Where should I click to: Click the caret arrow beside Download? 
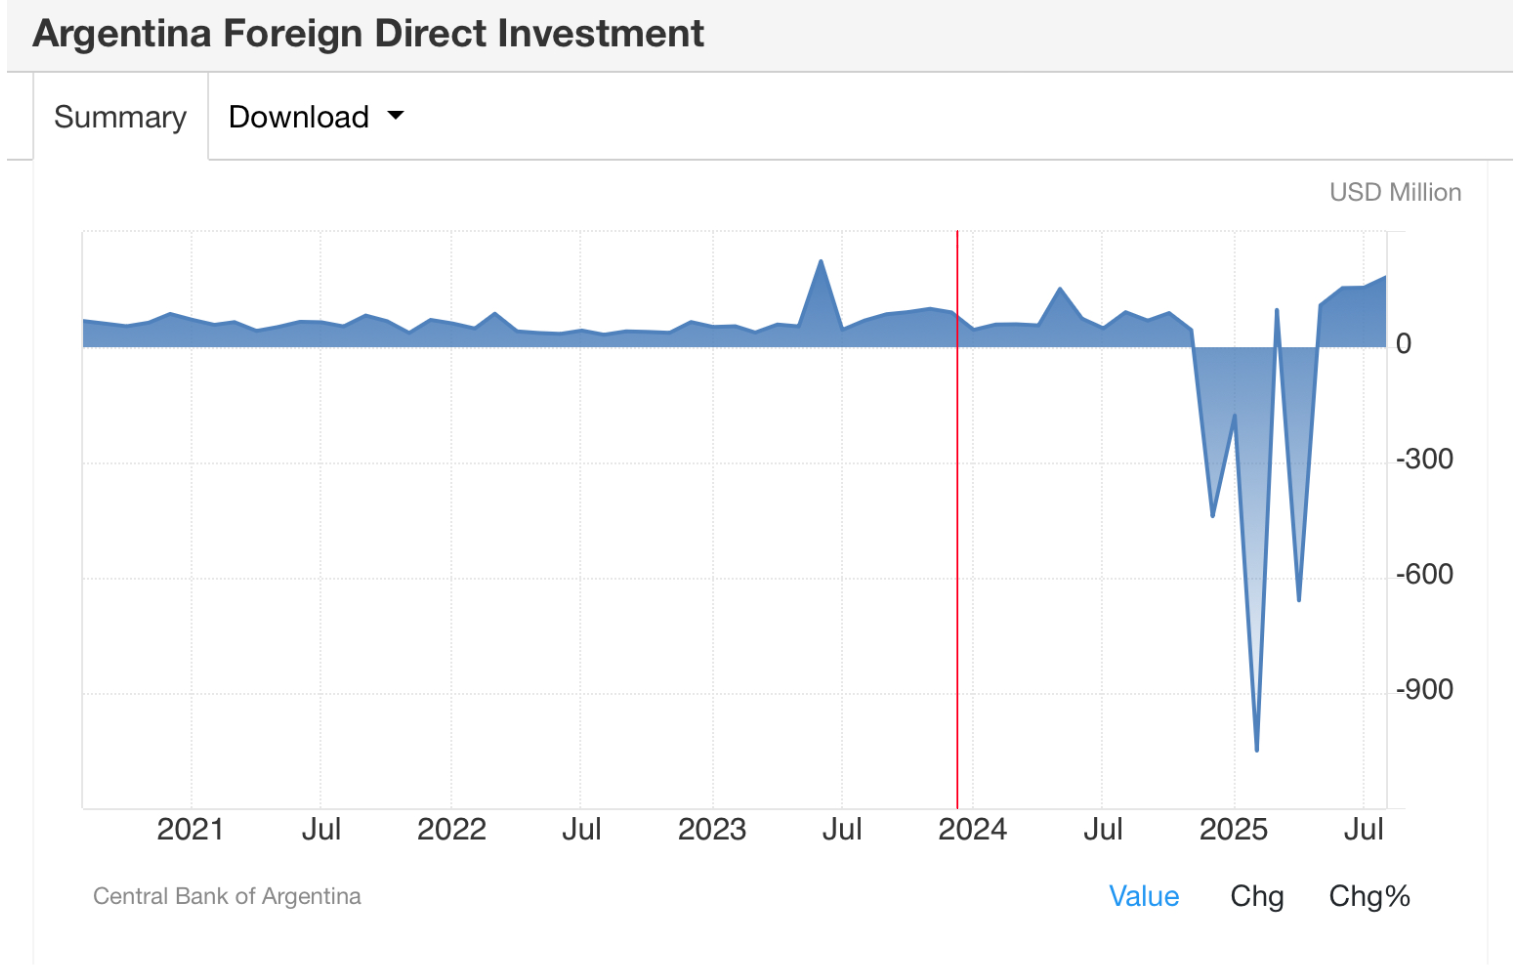pos(396,116)
